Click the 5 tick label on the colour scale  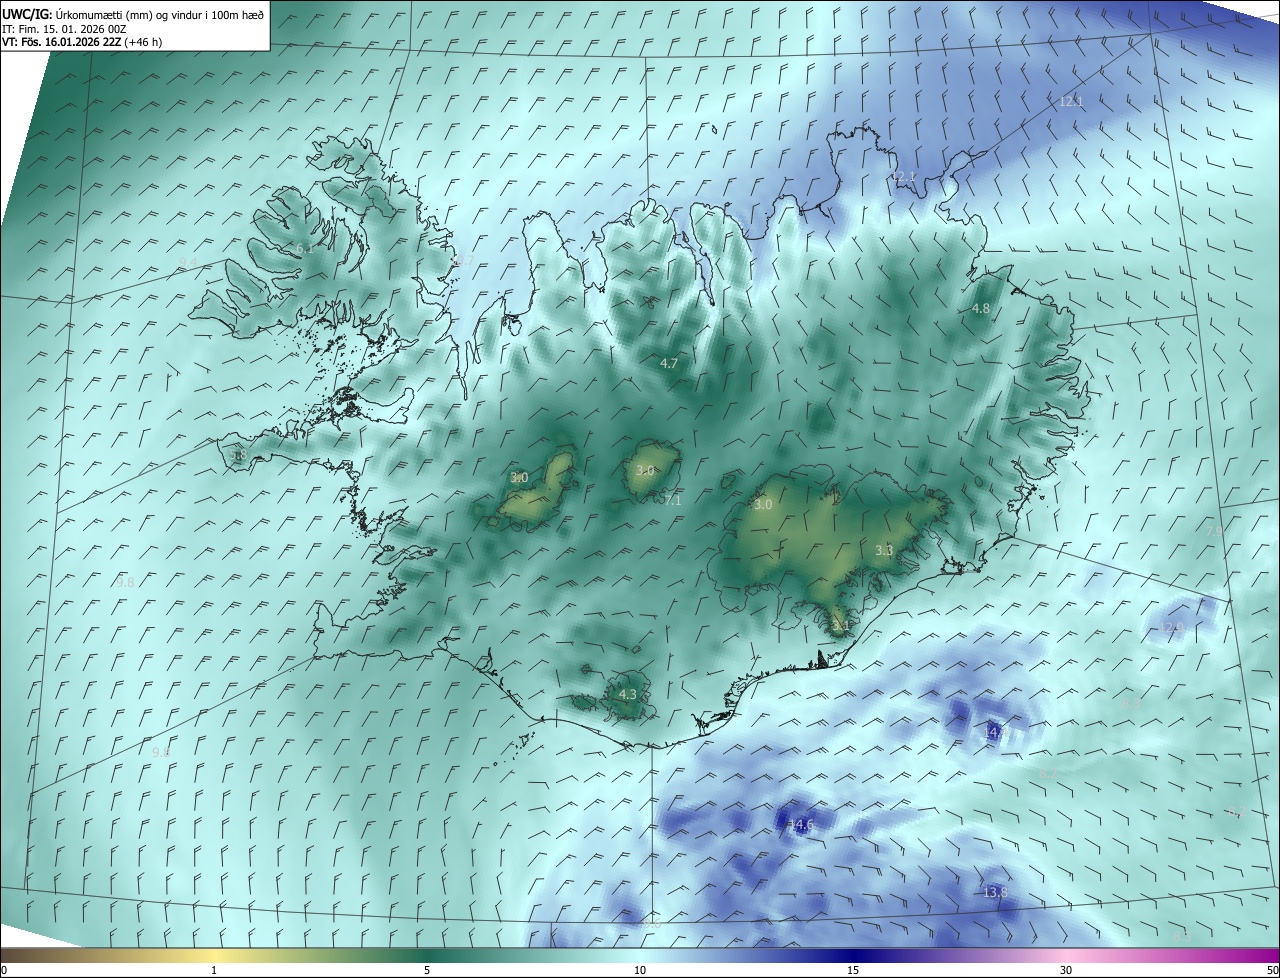coord(427,970)
